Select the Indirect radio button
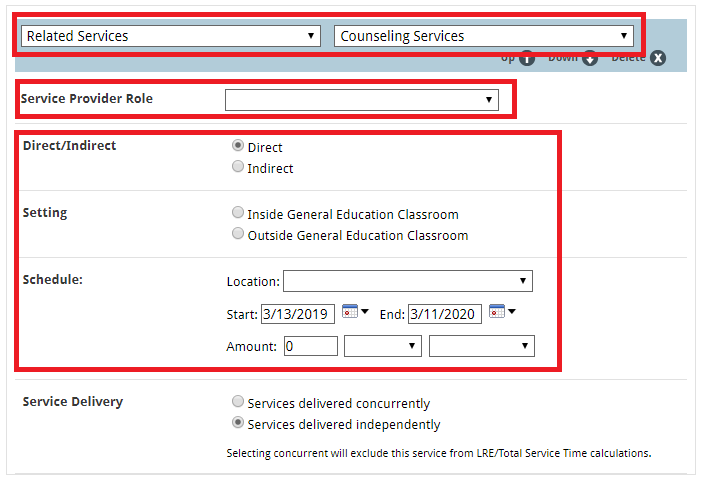Screen dimensions: 716x483 tap(237, 167)
